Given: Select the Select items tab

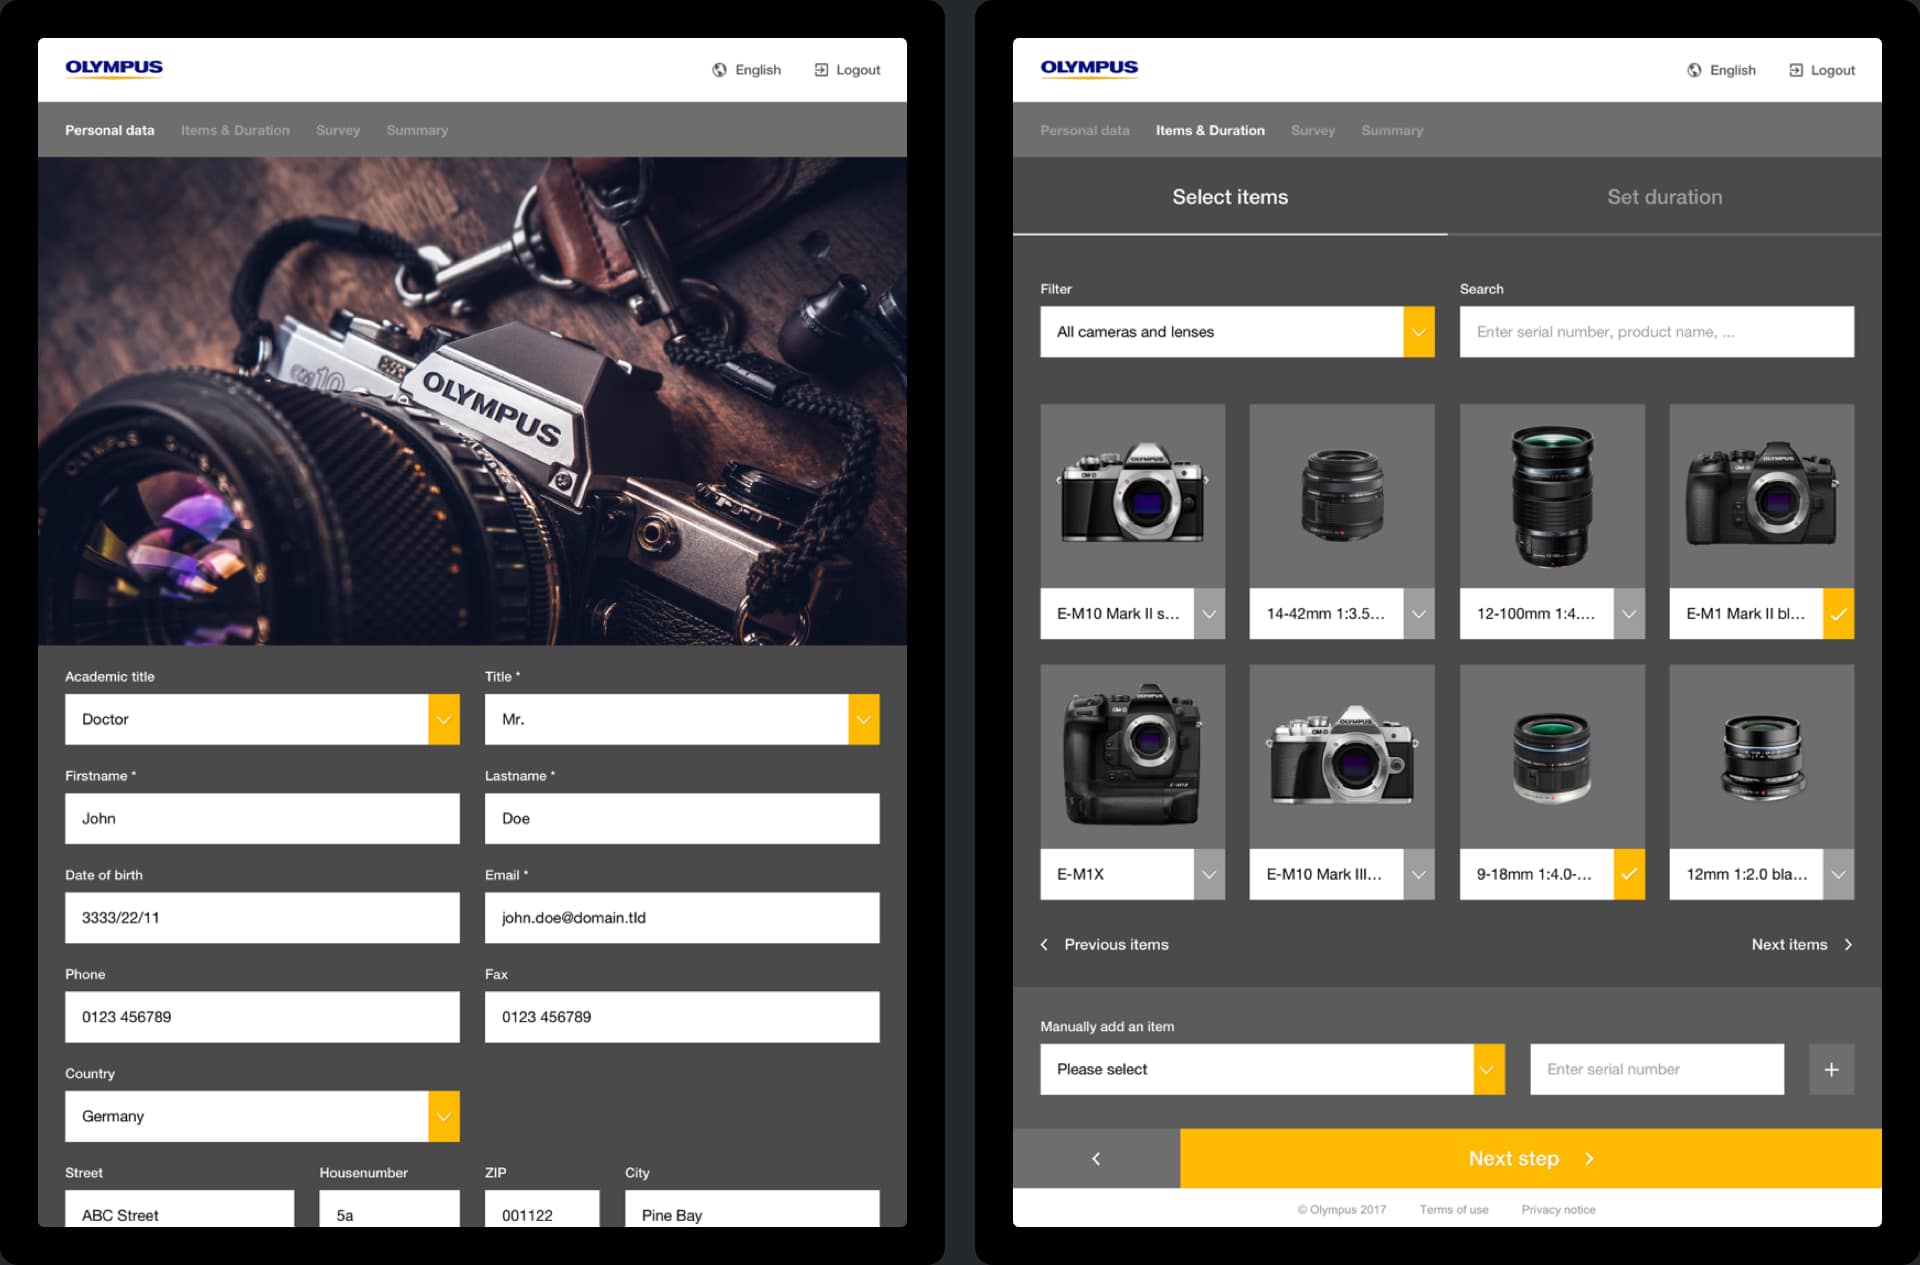Looking at the screenshot, I should pos(1230,197).
